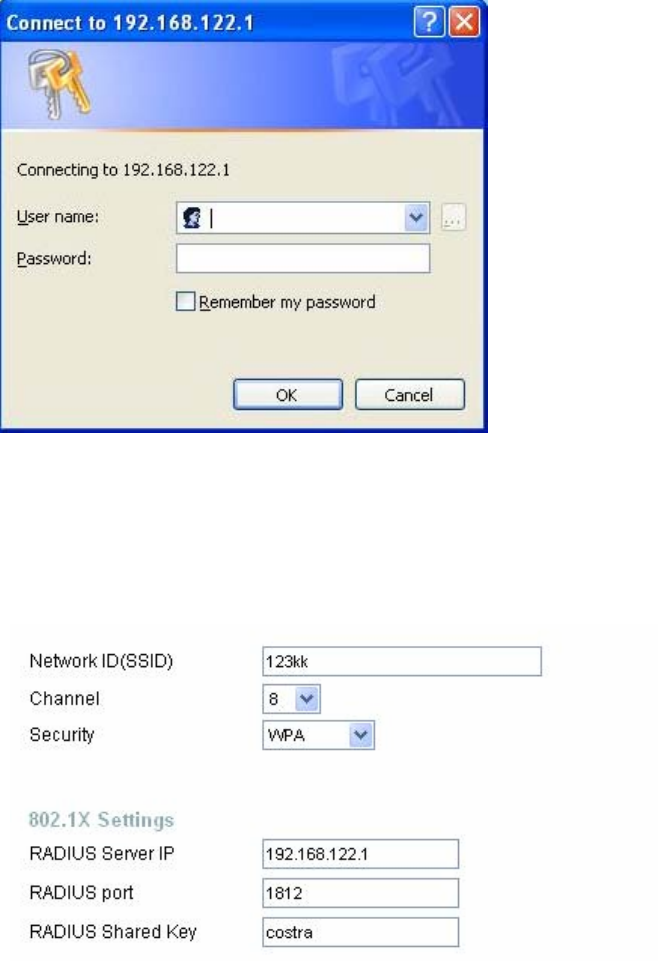Click the Network ID(SSID) field containing 123kk

coord(402,661)
